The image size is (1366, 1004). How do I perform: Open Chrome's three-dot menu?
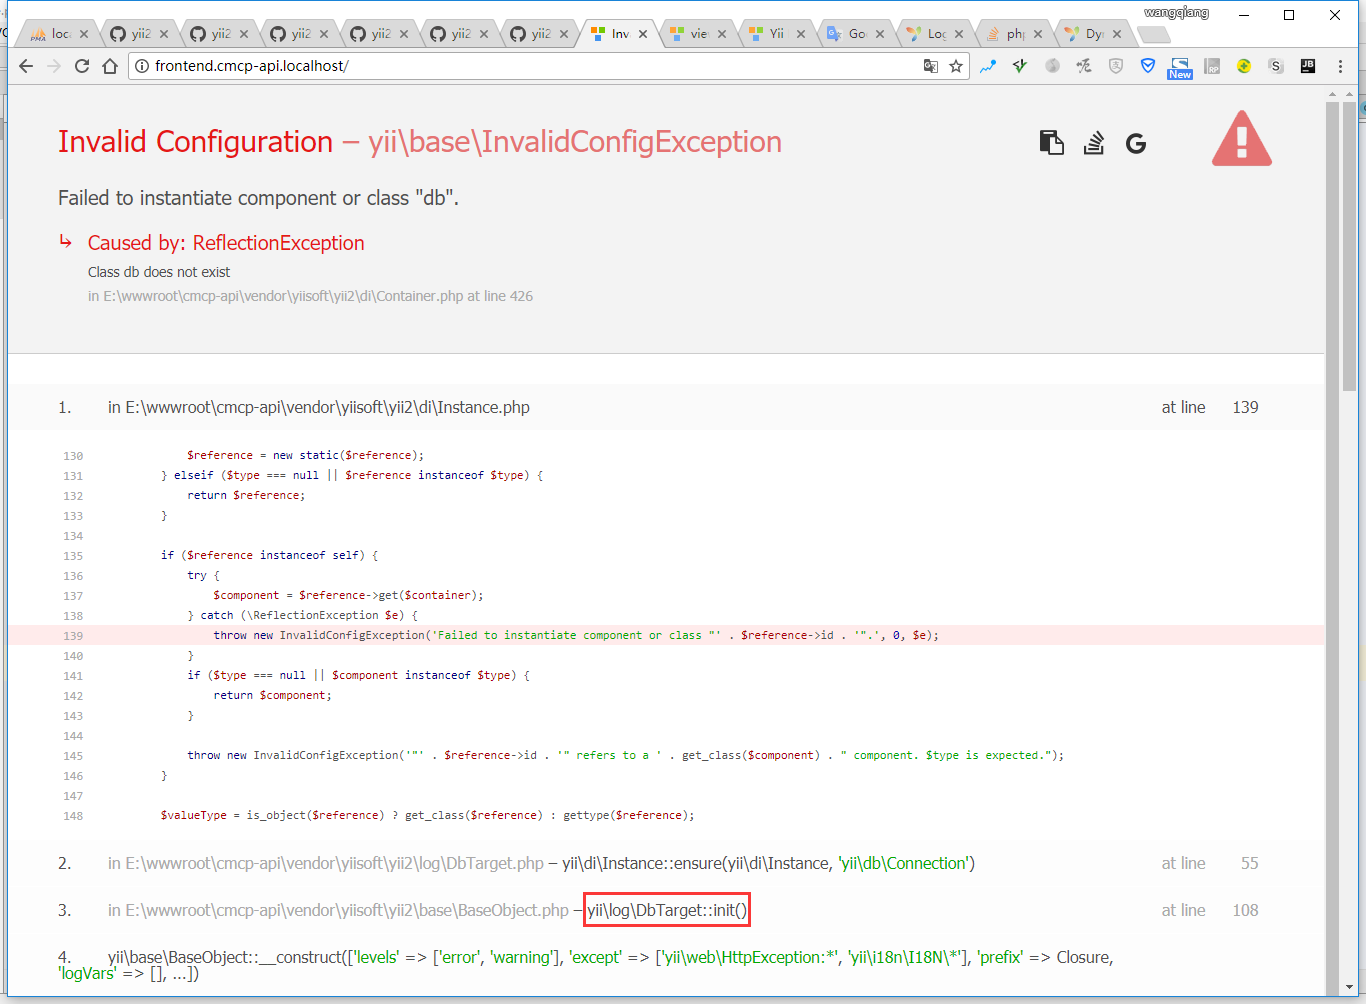point(1340,66)
